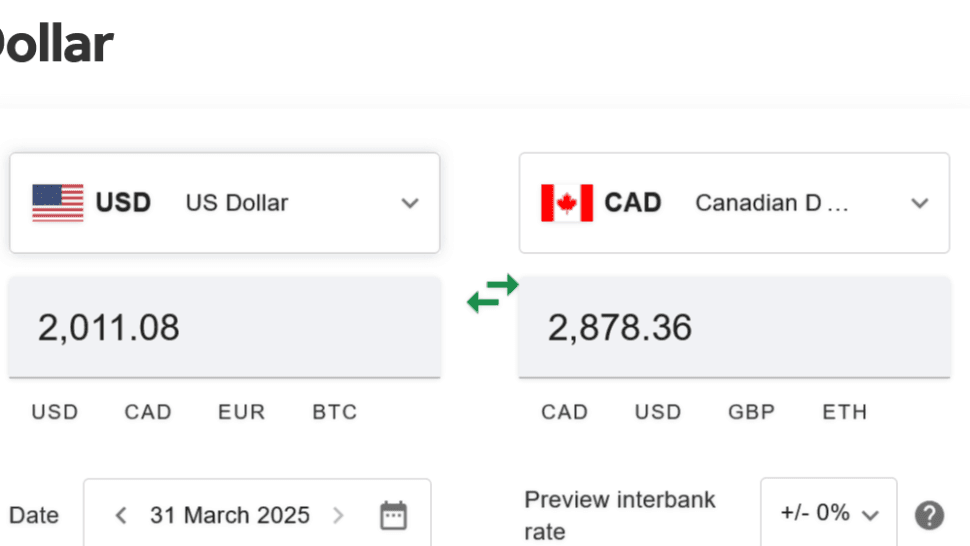
Task: Open the +/- 0% interbank rate dropdown
Action: (x=829, y=514)
